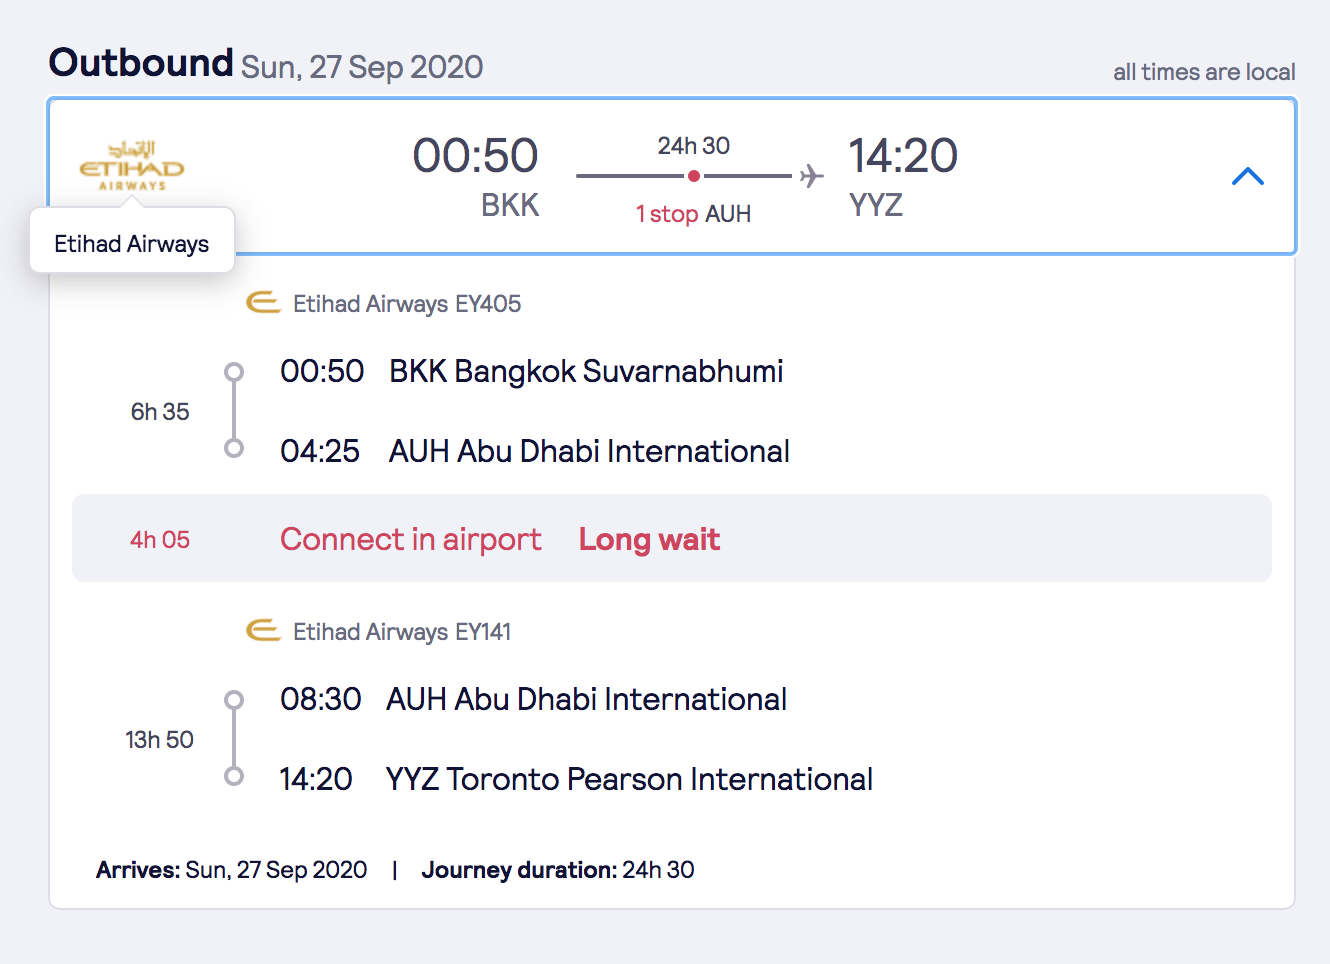Click Etihad icon beside flight EY405
This screenshot has height=964, width=1330.
click(263, 302)
